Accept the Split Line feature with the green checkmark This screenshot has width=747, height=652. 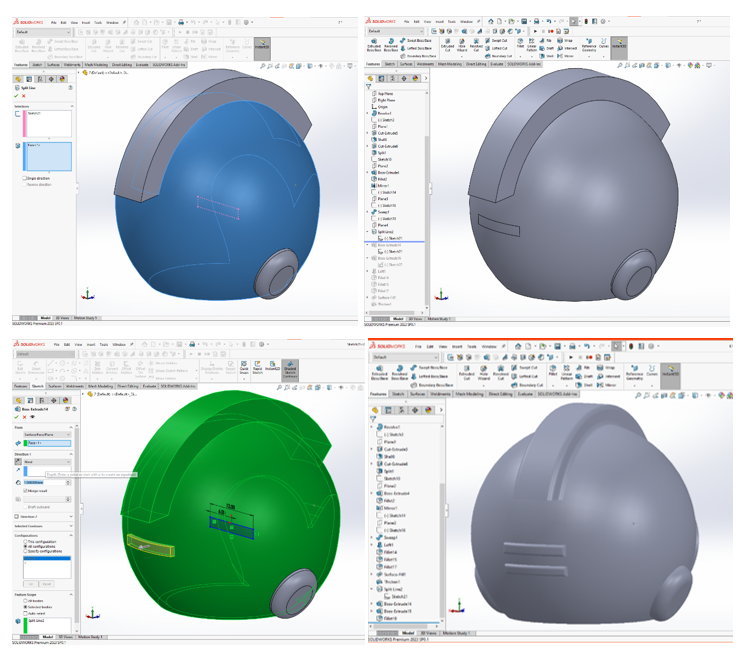click(17, 96)
